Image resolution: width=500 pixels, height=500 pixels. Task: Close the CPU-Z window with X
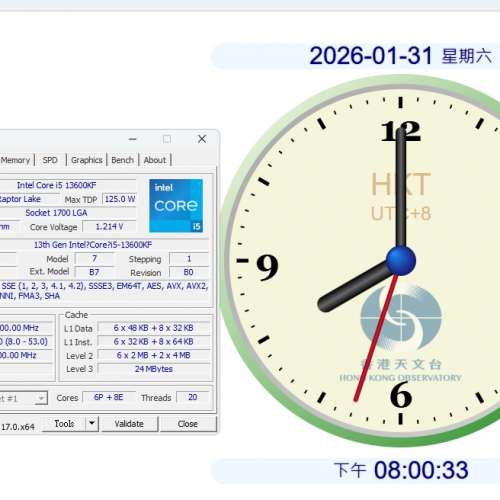(202, 139)
